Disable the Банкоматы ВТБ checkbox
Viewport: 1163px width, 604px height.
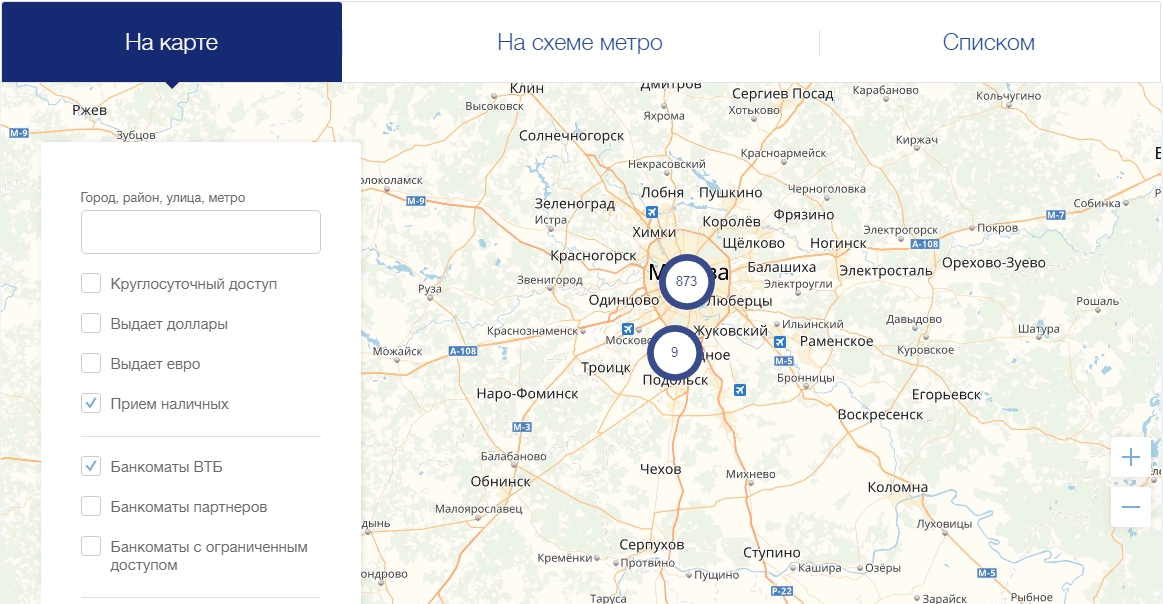coord(91,467)
